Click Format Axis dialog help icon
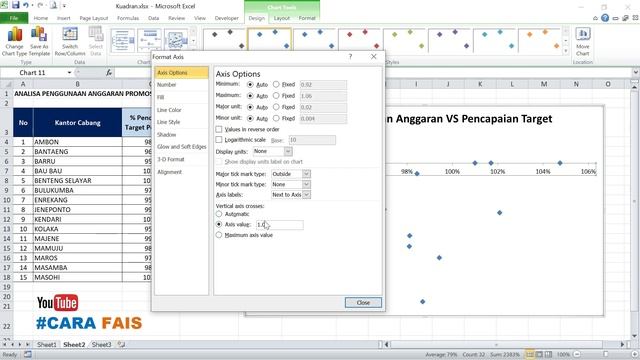Viewport: 640px width, 360px height. click(350, 57)
